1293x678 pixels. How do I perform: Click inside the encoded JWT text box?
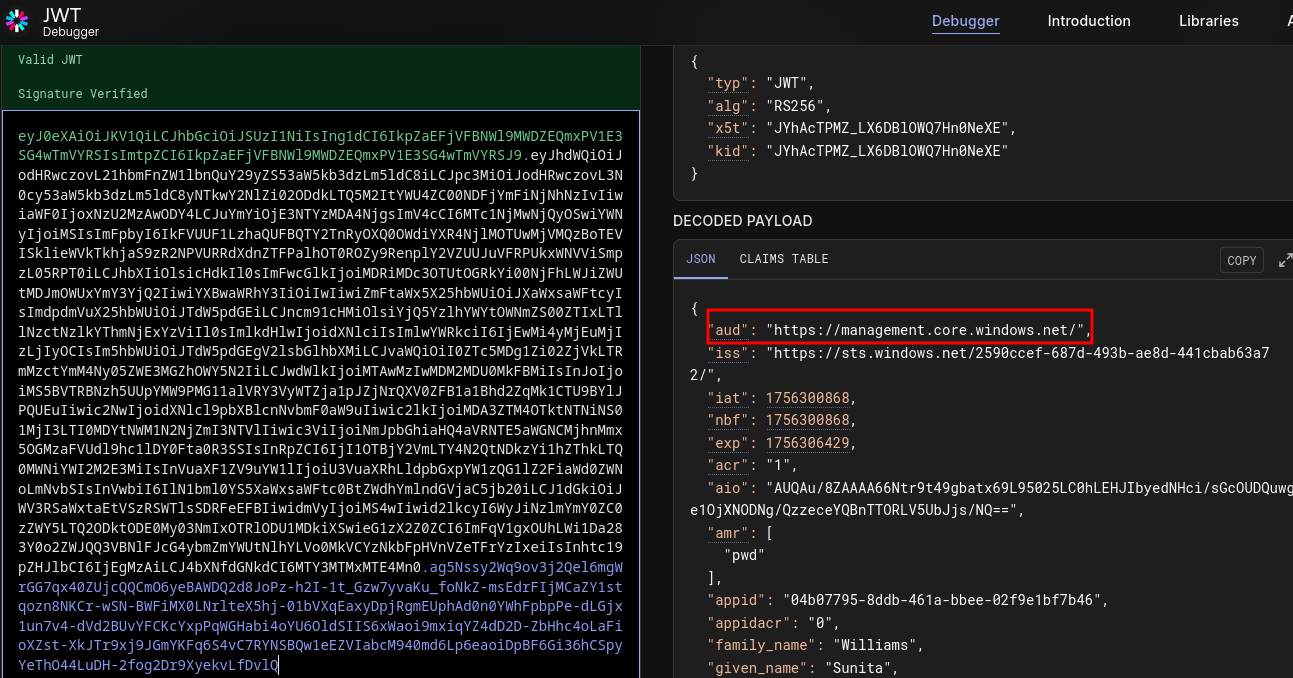point(320,400)
